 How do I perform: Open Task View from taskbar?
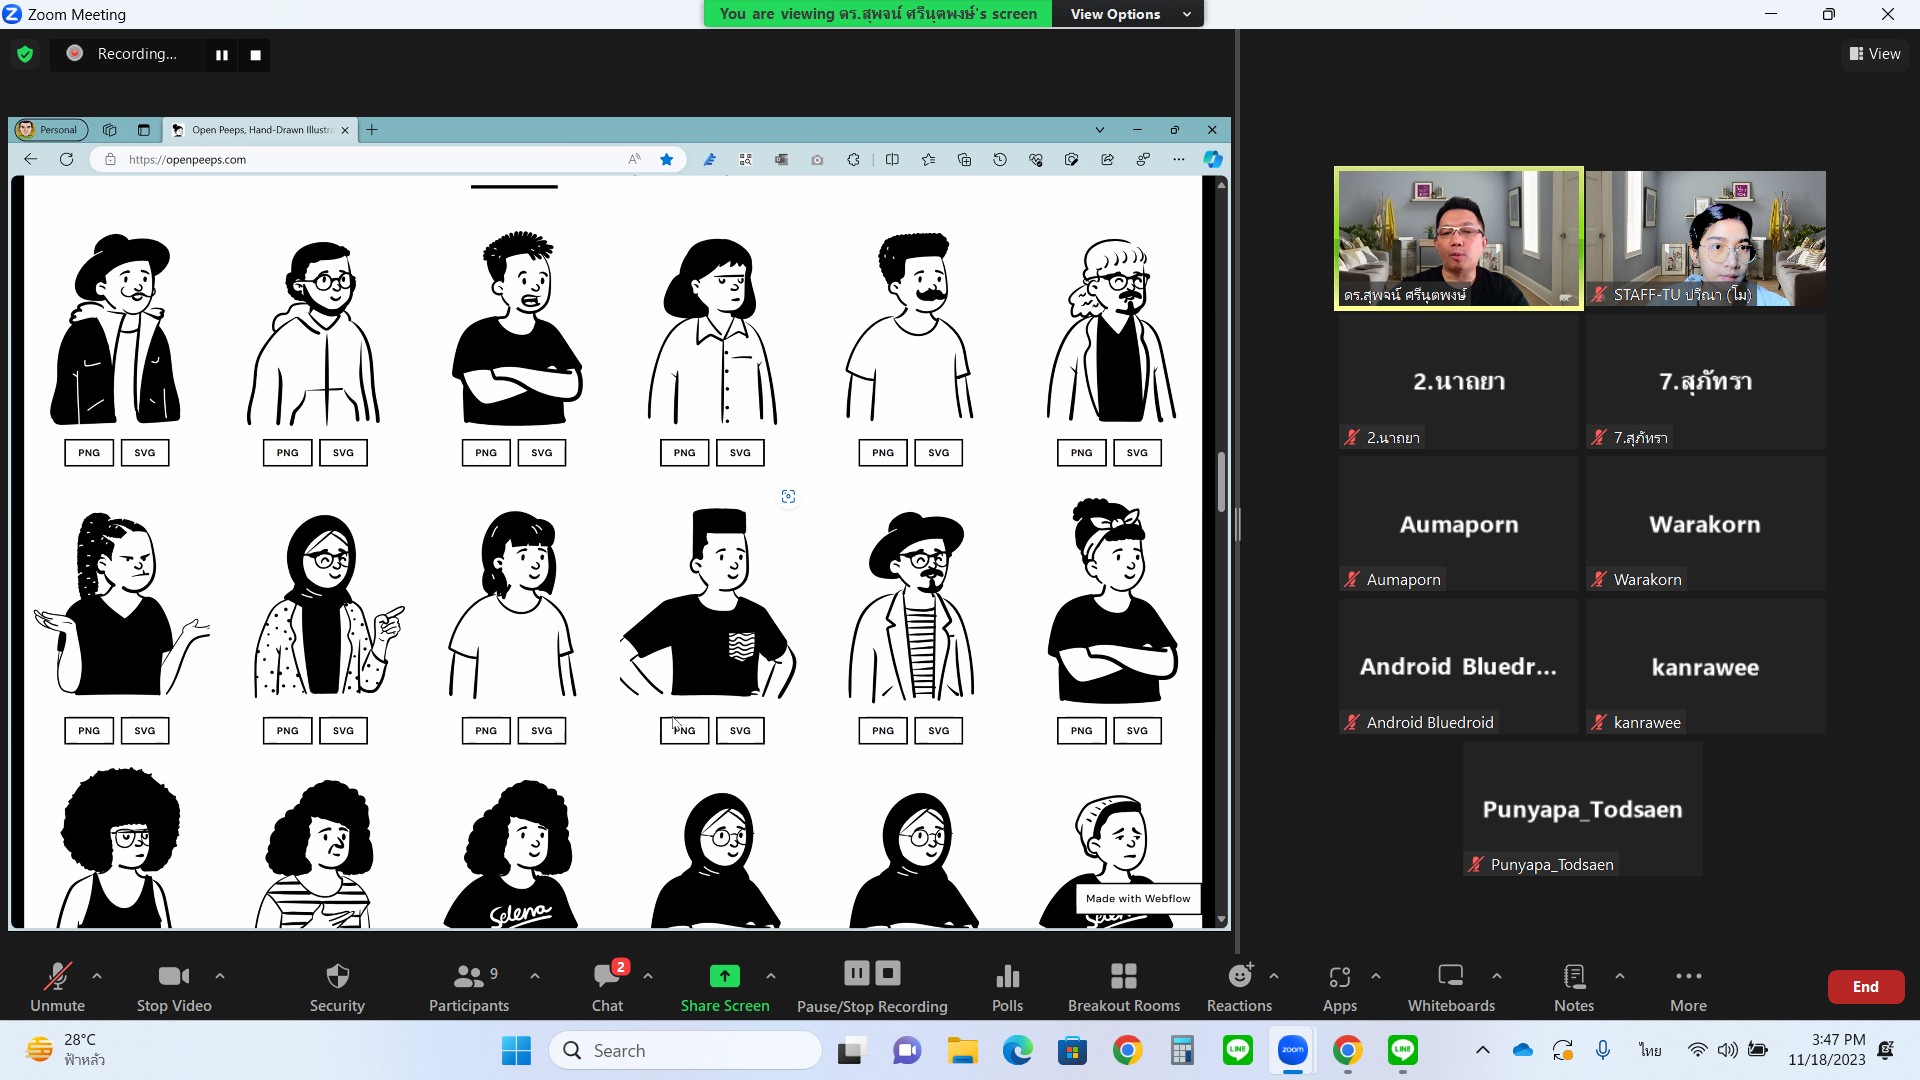(x=851, y=1051)
